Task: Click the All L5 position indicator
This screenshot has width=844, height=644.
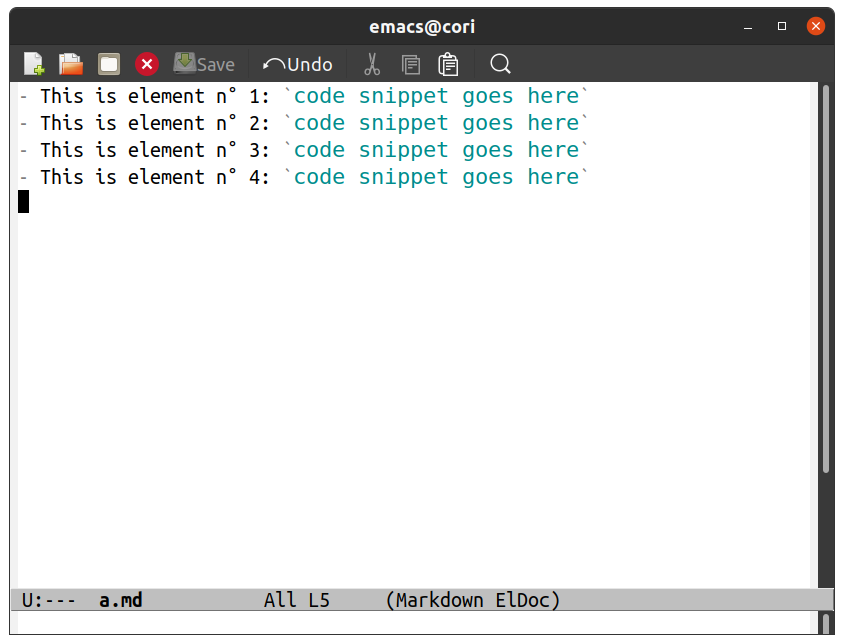Action: 297,600
